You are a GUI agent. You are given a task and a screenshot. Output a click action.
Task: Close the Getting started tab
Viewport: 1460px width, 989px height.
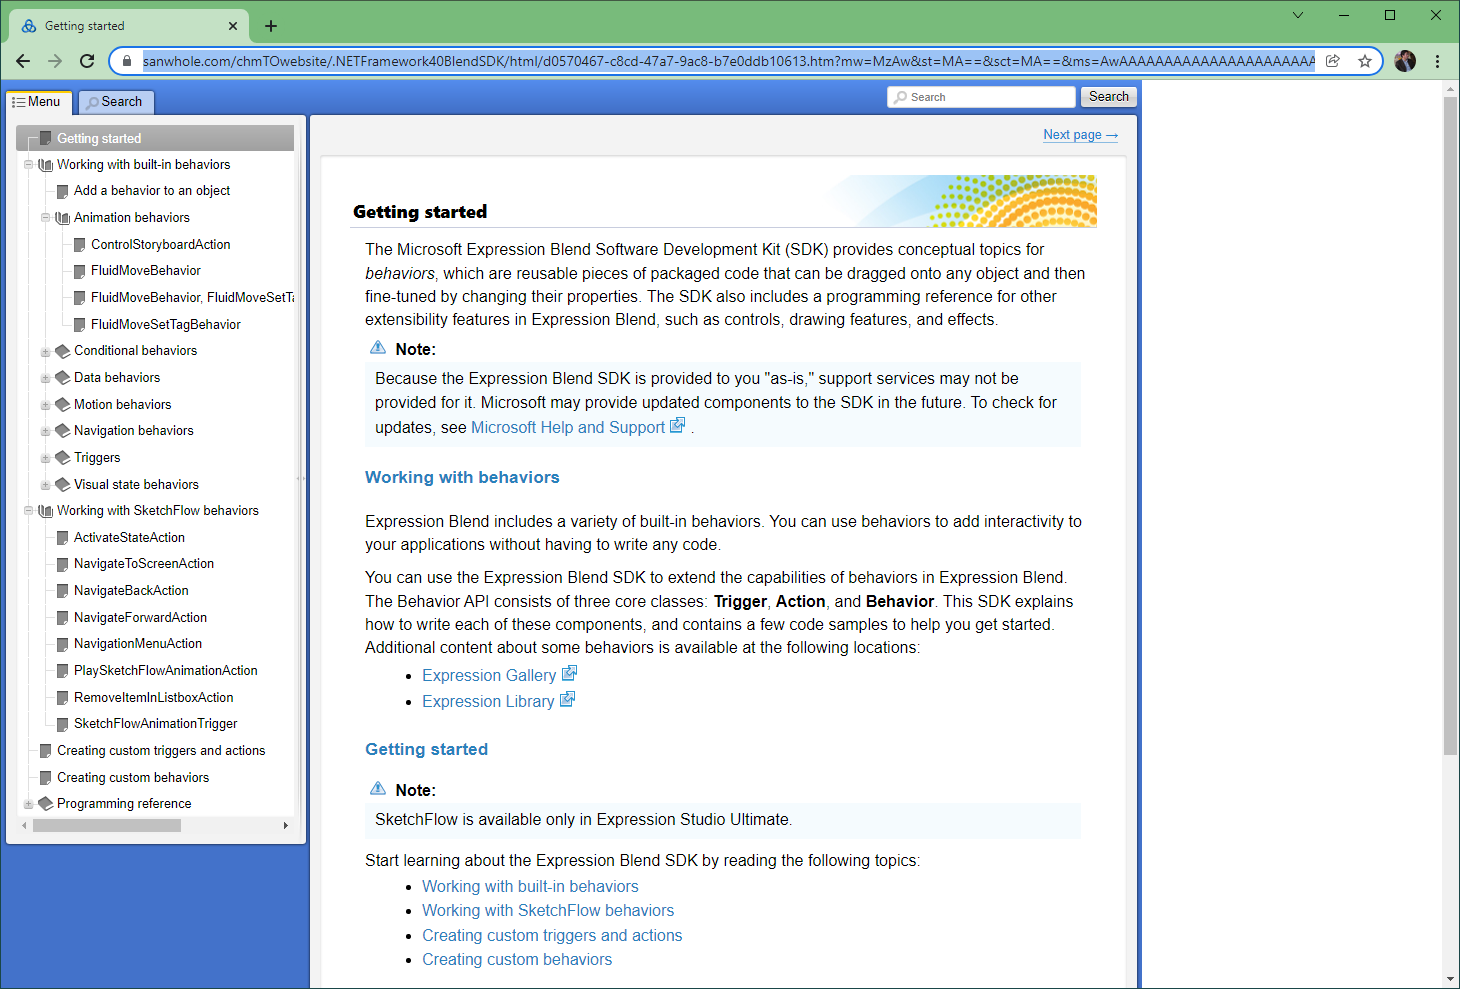coord(233,26)
